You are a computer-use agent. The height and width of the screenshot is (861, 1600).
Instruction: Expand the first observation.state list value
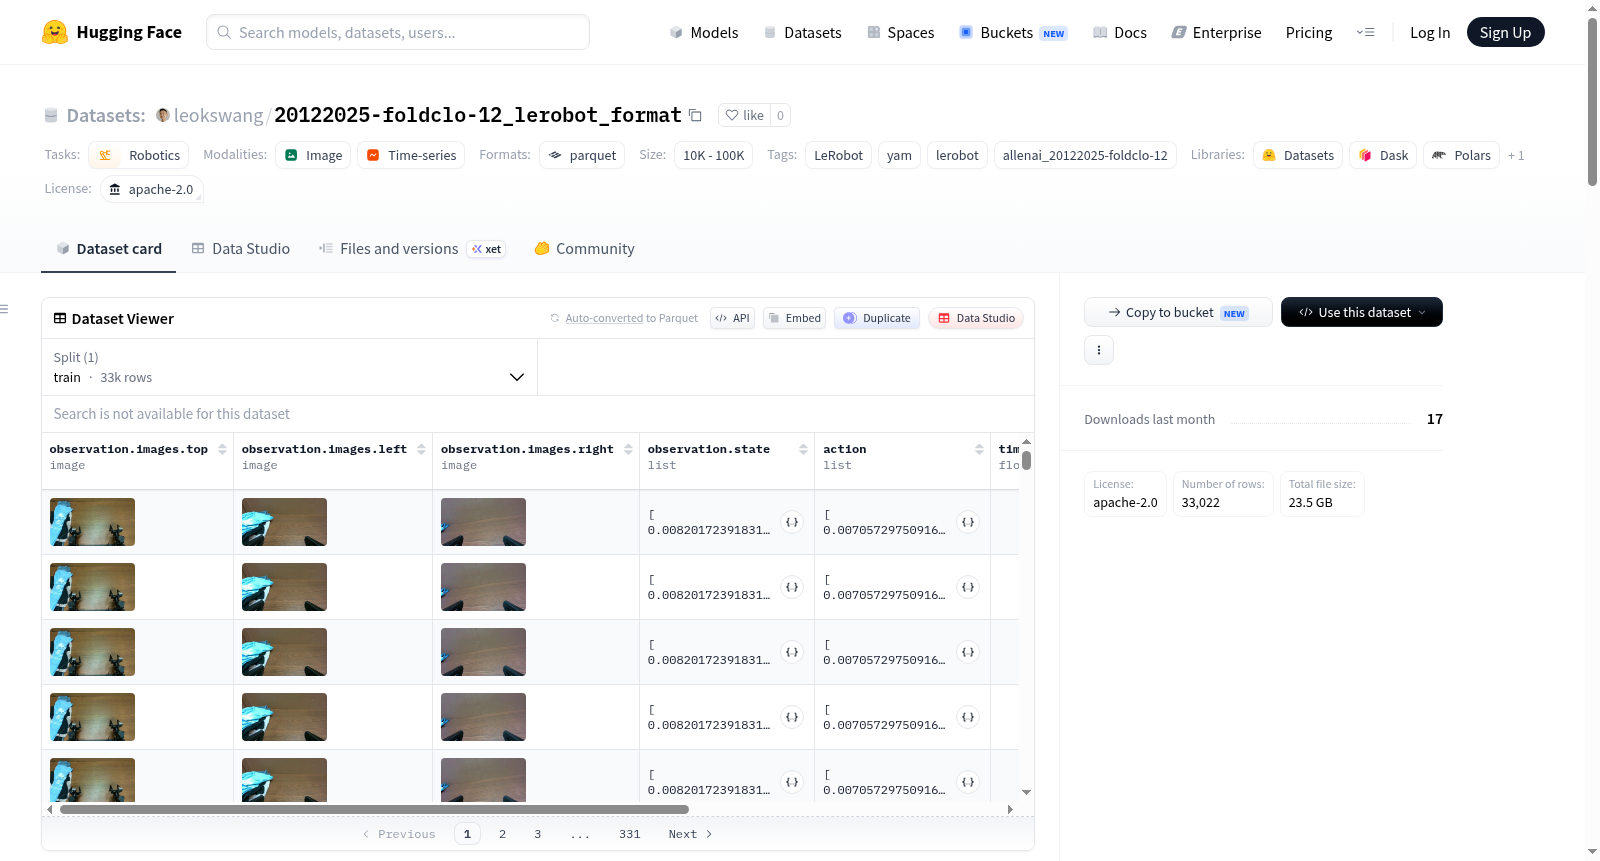tap(792, 522)
